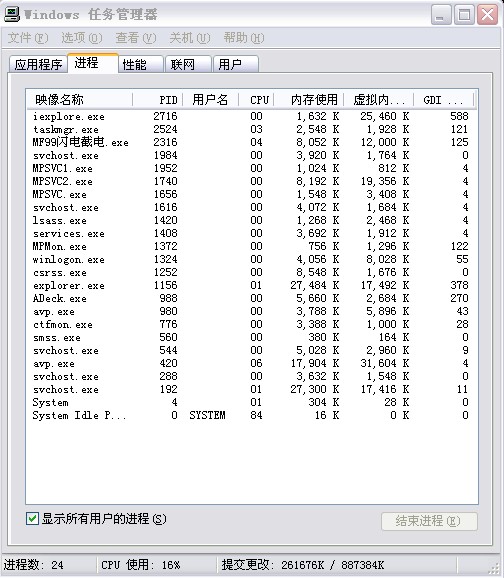Viewport: 504px width, 578px height.
Task: Close the Task Manager window
Action: point(487,15)
